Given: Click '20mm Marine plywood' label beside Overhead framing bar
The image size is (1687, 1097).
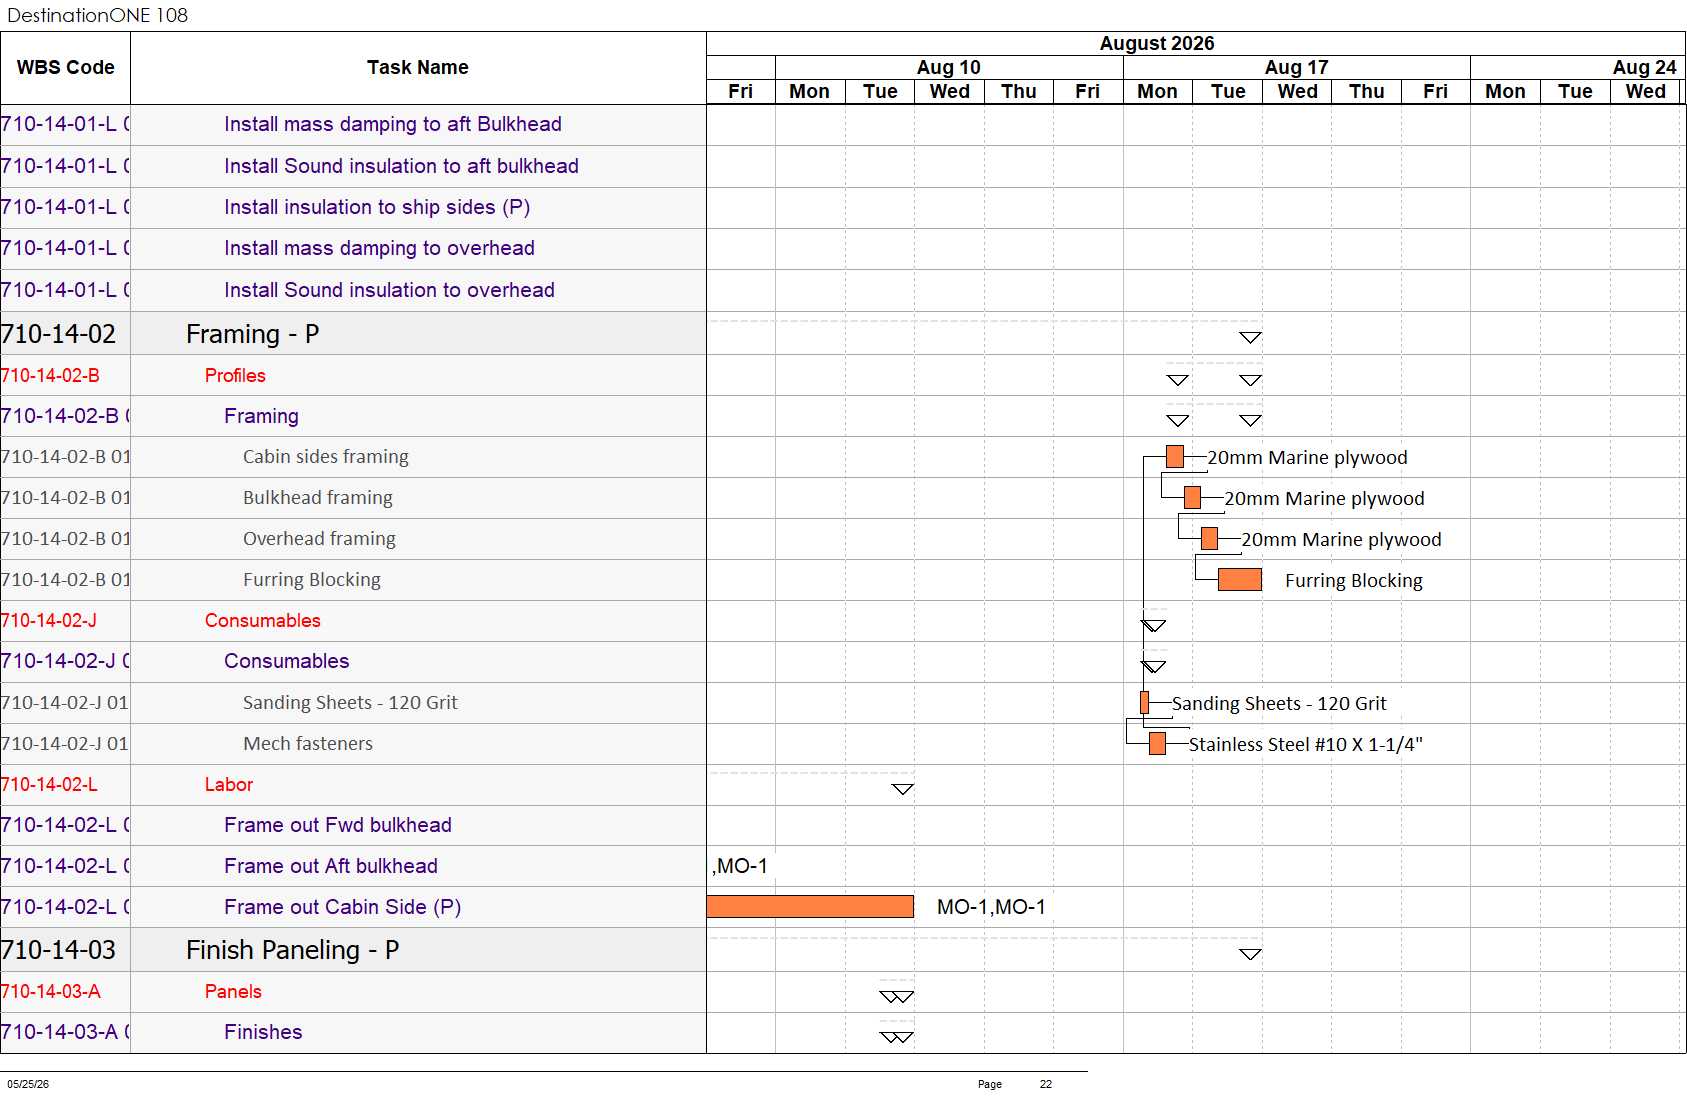Looking at the screenshot, I should [x=1341, y=540].
